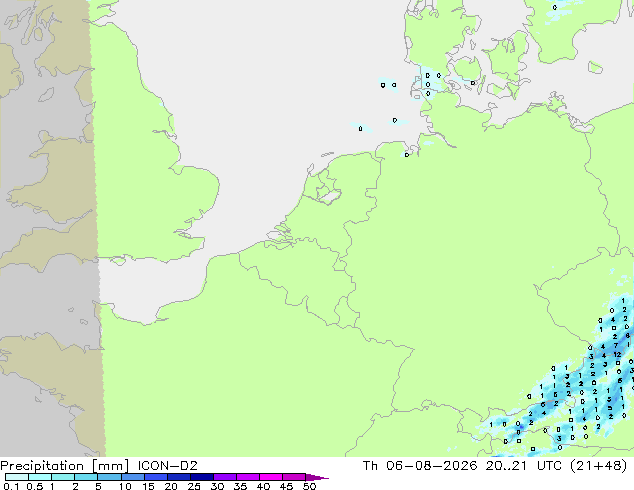Click the '0.5' legend scale label
The image size is (634, 490).
[x=35, y=486]
